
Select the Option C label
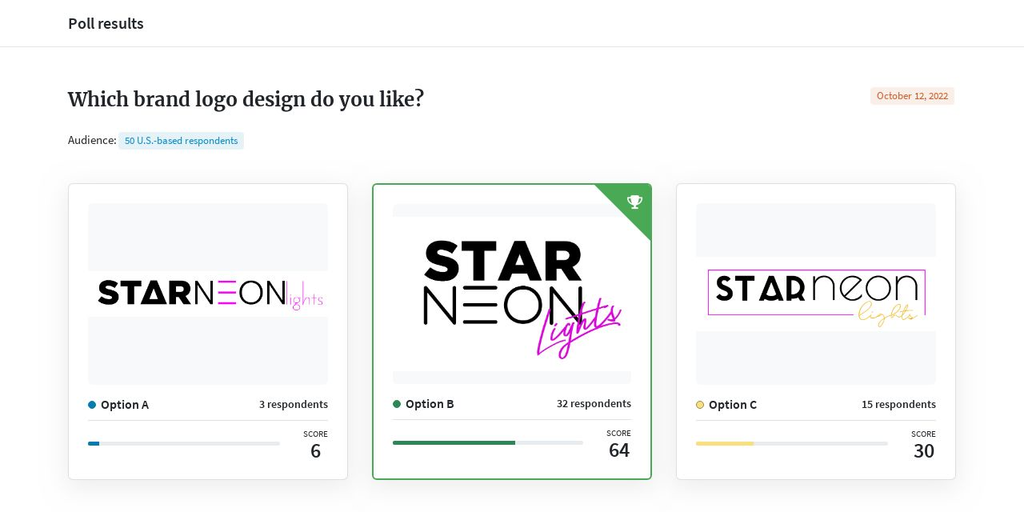[x=732, y=405]
